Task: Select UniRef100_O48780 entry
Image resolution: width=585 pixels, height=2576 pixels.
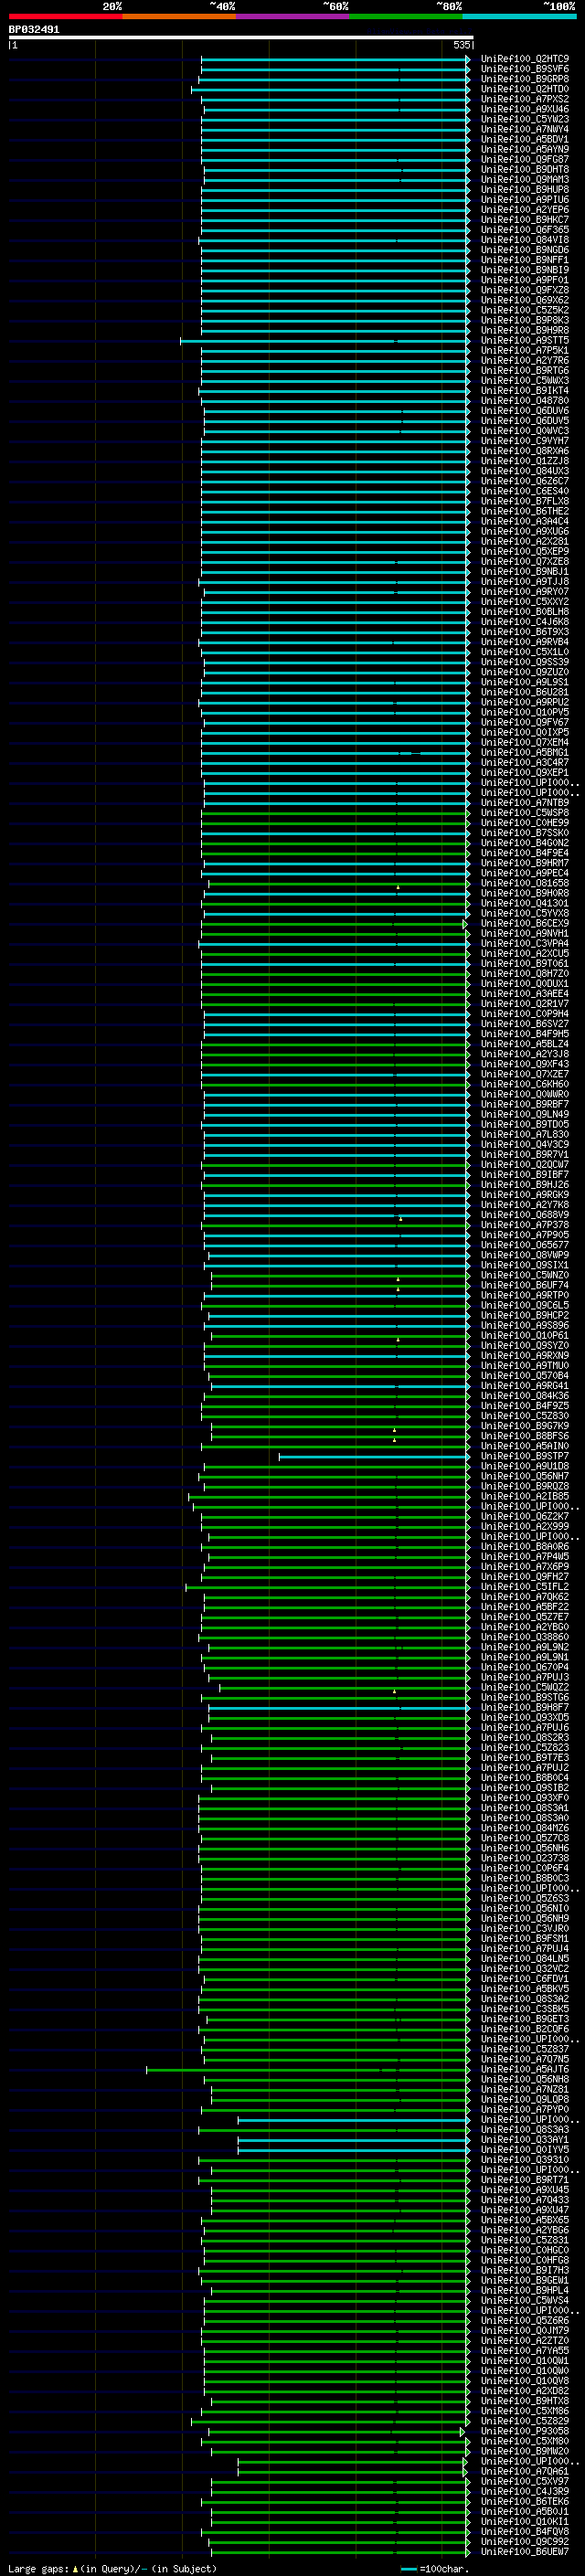Action: click(524, 400)
